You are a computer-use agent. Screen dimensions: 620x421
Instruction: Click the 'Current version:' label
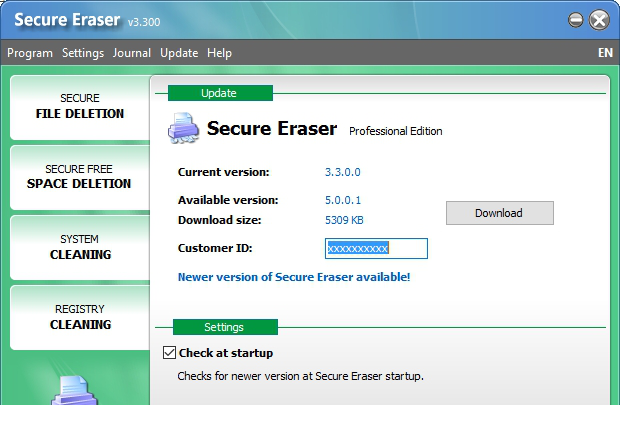coord(223,172)
